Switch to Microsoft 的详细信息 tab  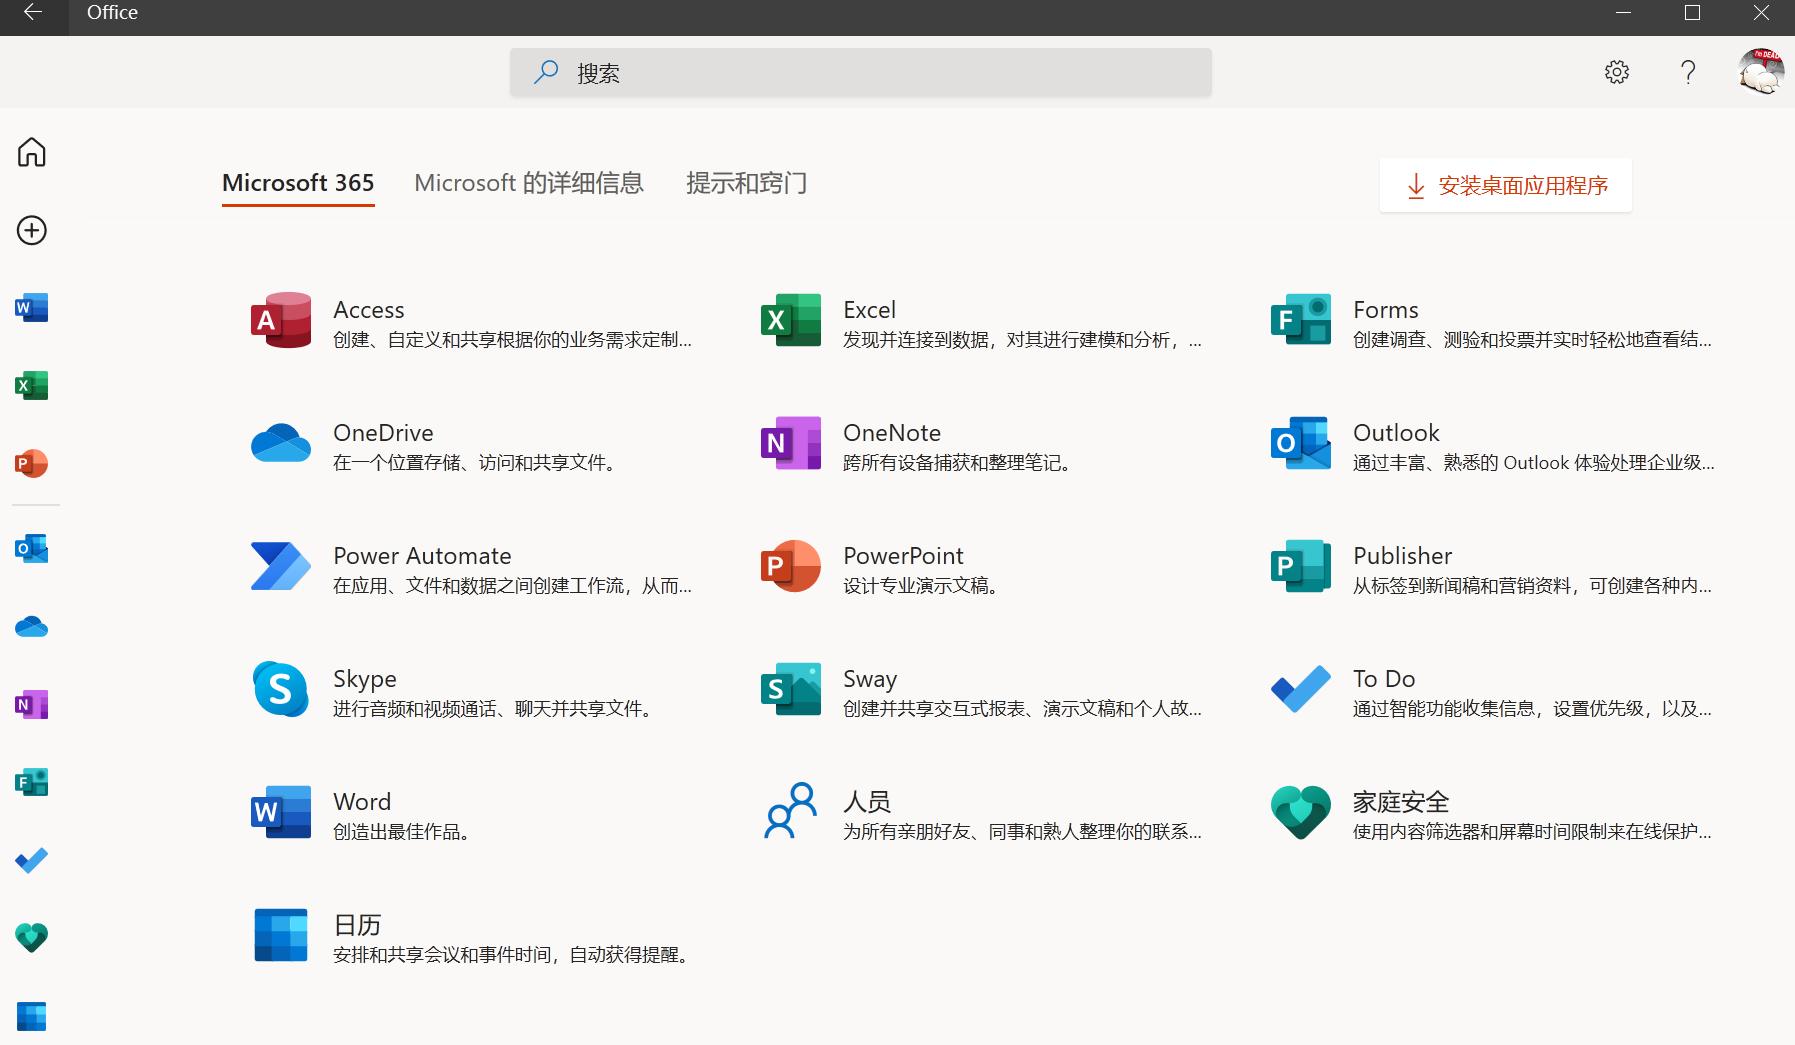pyautogui.click(x=529, y=183)
